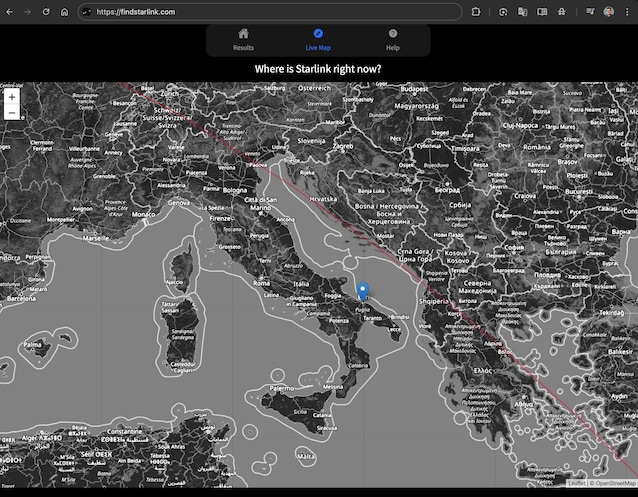Image resolution: width=638 pixels, height=497 pixels.
Task: Switch to the Results tab
Action: (243, 40)
